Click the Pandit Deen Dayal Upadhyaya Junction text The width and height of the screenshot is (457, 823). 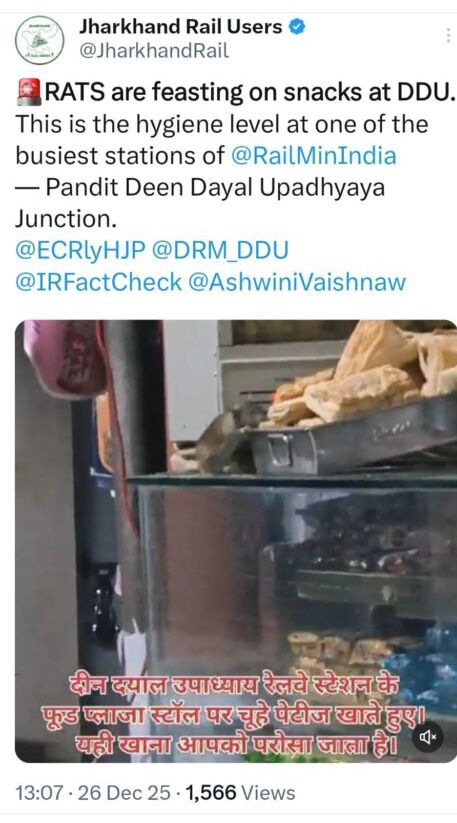[199, 203]
